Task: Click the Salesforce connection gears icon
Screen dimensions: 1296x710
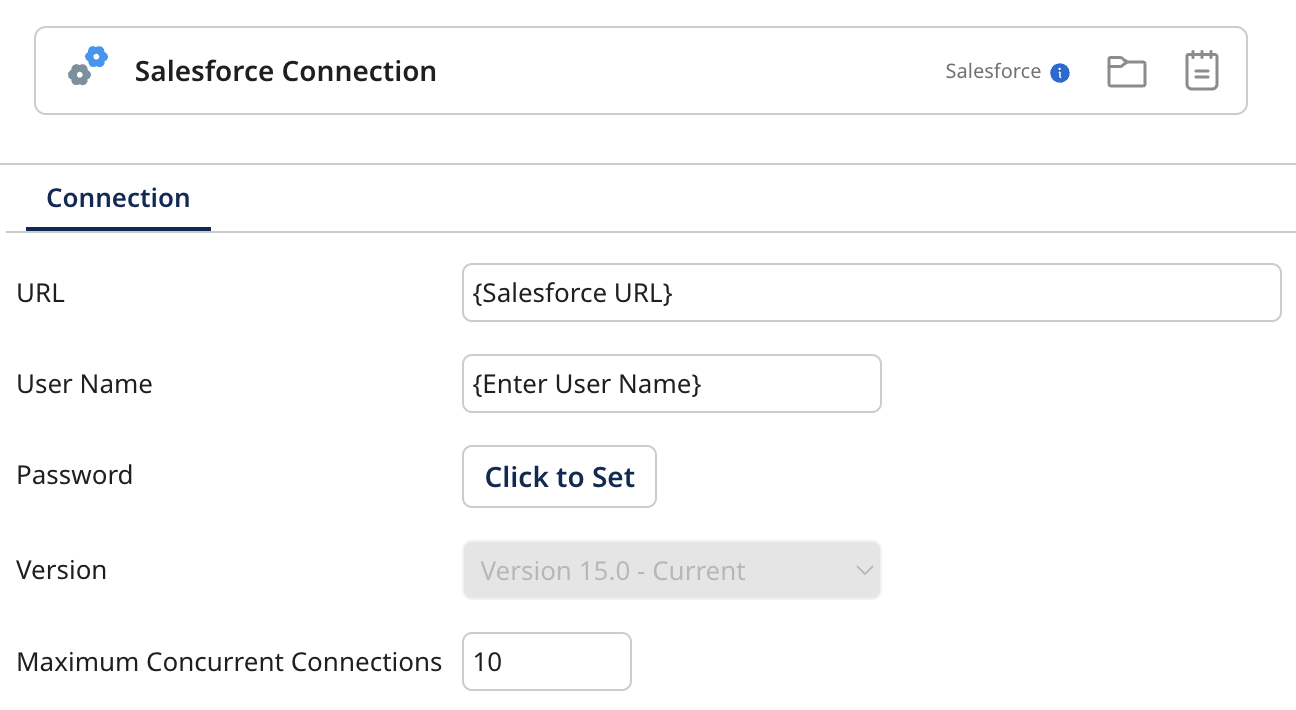Action: click(x=87, y=67)
